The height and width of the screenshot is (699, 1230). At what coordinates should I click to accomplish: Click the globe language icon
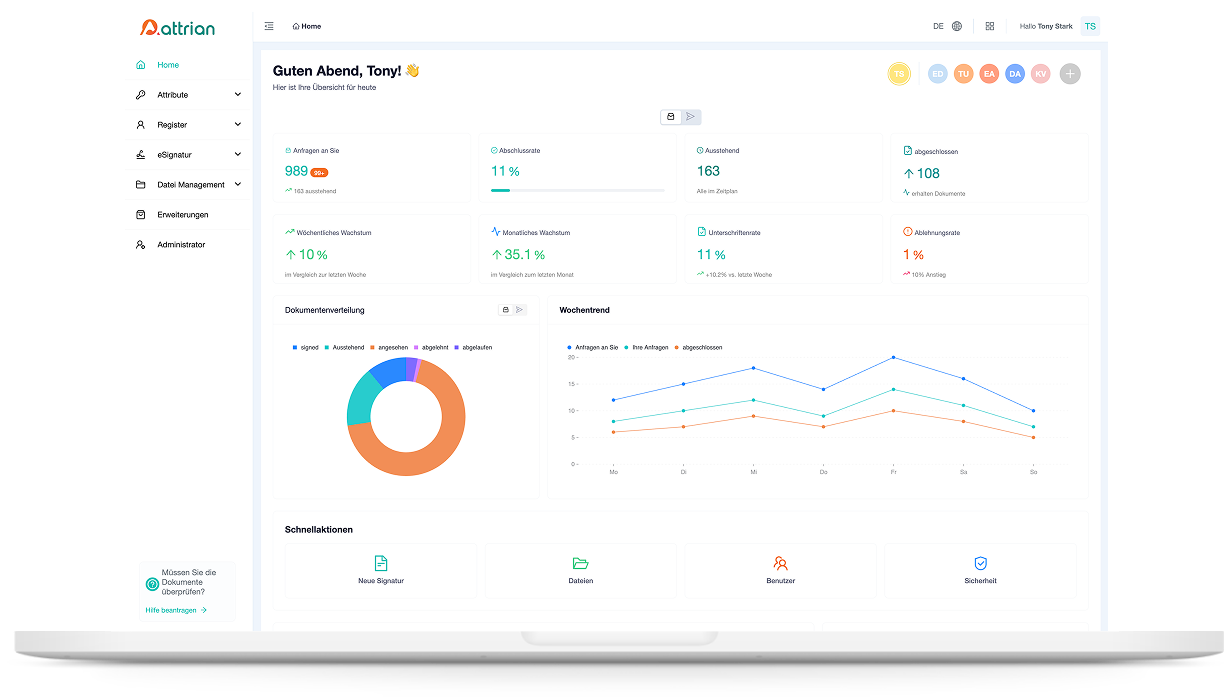point(957,26)
